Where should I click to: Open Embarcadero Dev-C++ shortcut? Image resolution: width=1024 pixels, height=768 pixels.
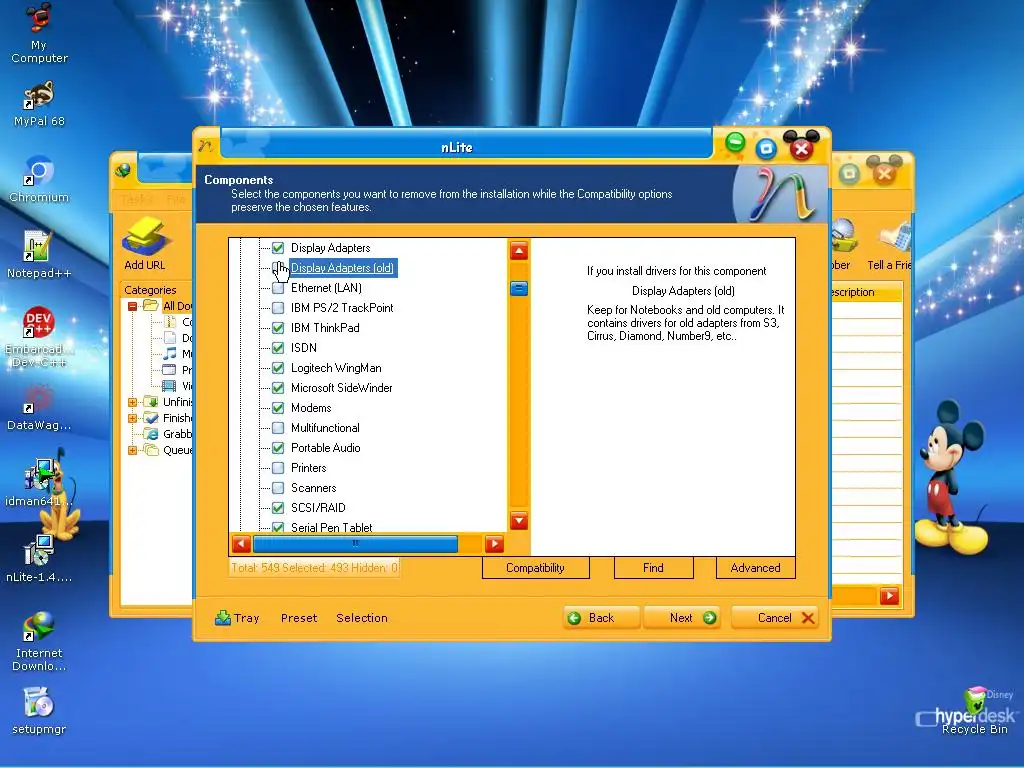click(39, 336)
